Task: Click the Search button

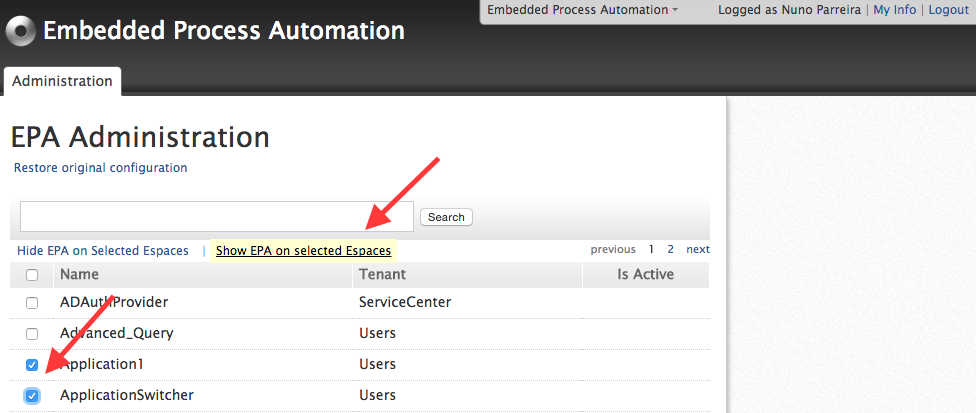Action: 446,217
